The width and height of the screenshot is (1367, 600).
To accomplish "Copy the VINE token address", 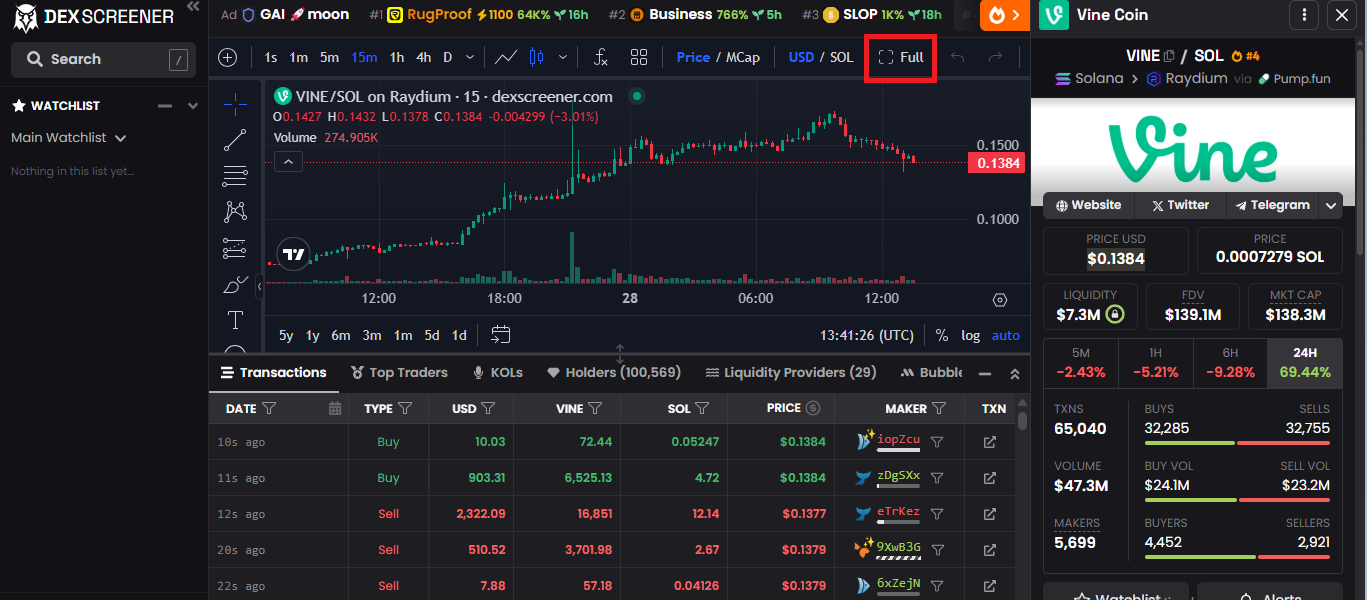I will click(1169, 56).
